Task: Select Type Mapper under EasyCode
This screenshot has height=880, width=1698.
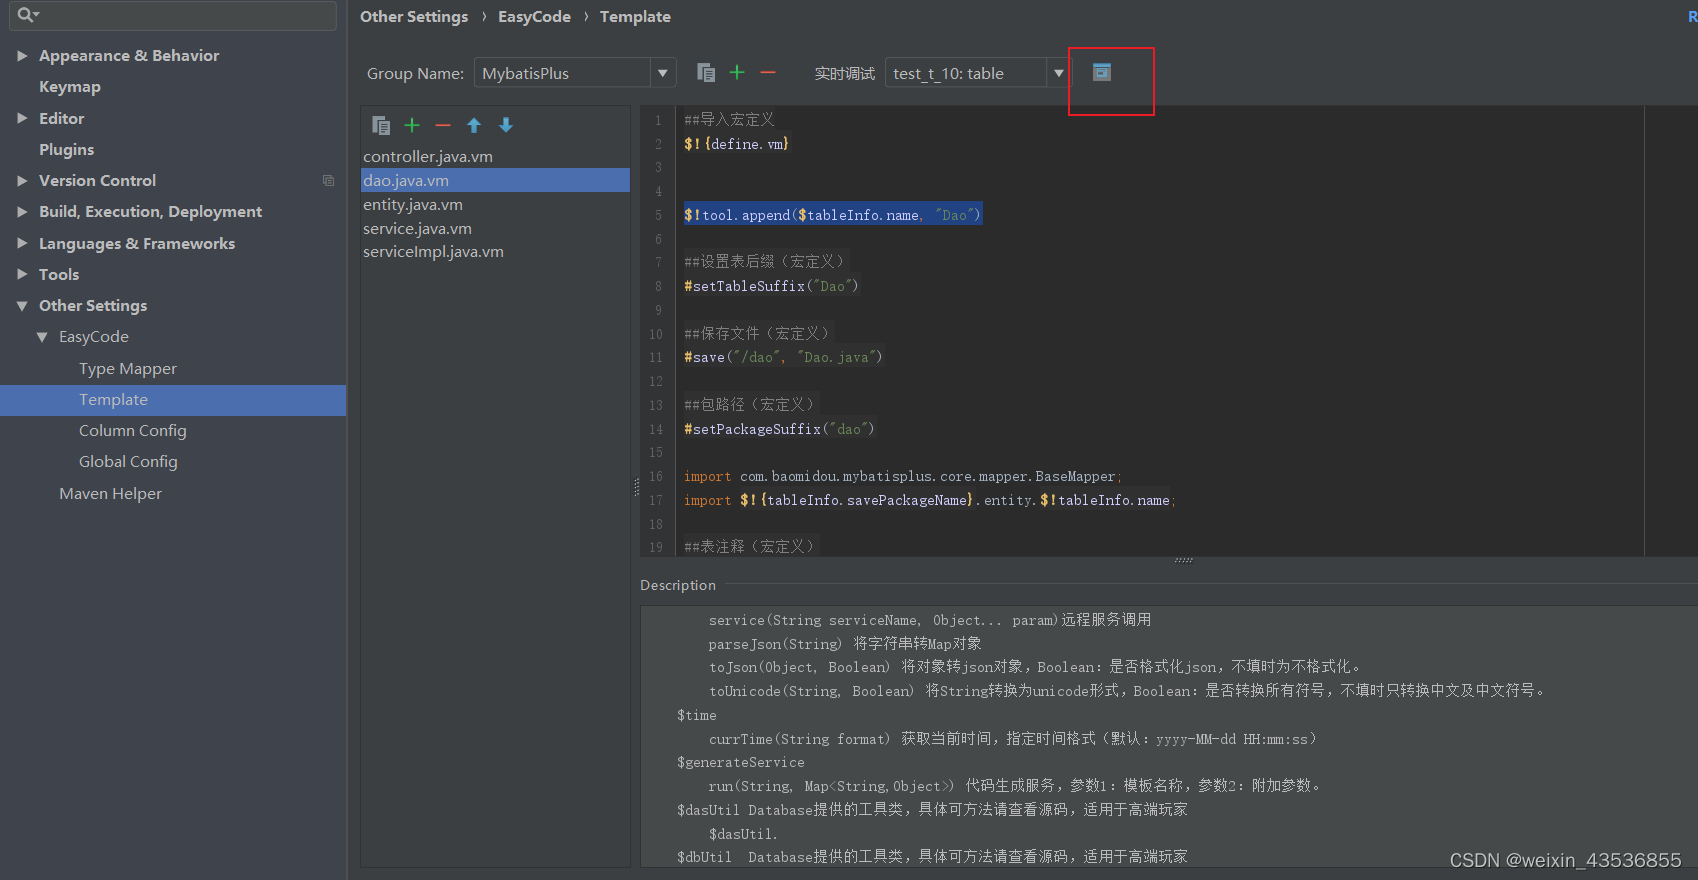Action: pos(128,369)
